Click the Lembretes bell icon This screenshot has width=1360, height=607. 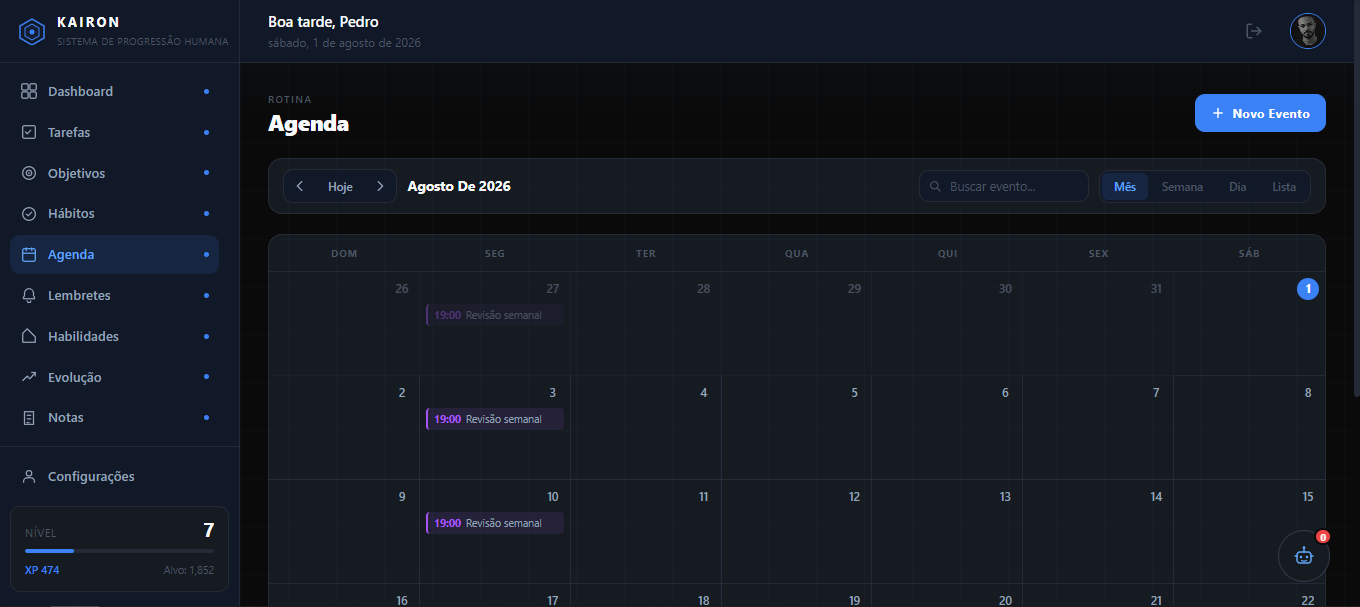coord(29,296)
